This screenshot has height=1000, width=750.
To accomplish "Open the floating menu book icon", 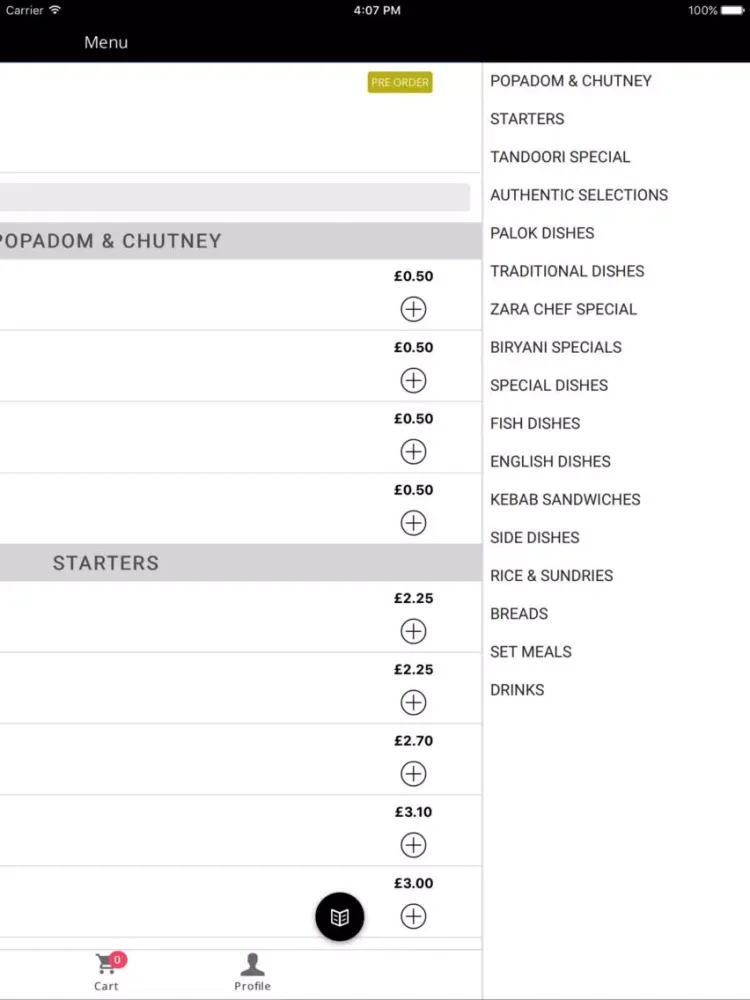I will [x=339, y=916].
